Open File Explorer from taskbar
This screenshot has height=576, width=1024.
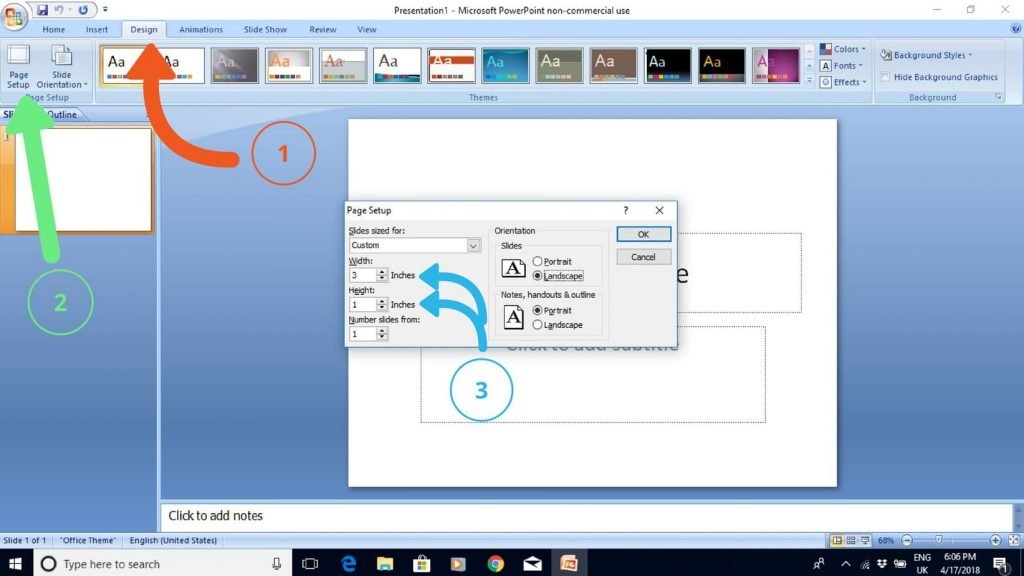coord(385,564)
